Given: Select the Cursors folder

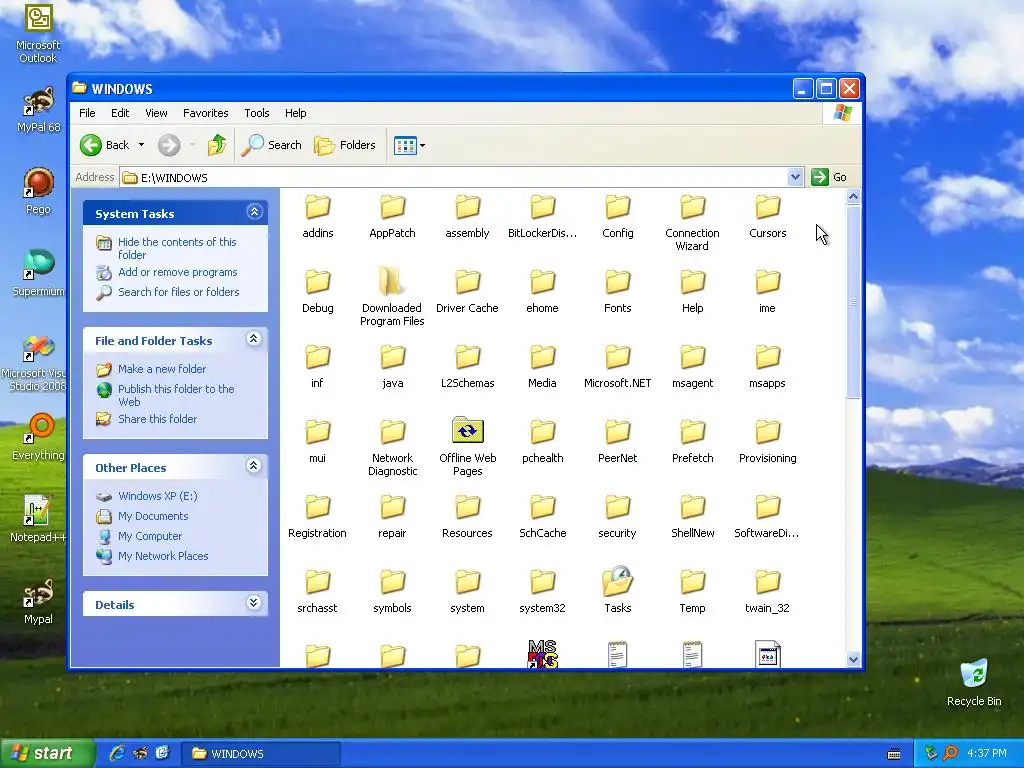Looking at the screenshot, I should [x=767, y=217].
